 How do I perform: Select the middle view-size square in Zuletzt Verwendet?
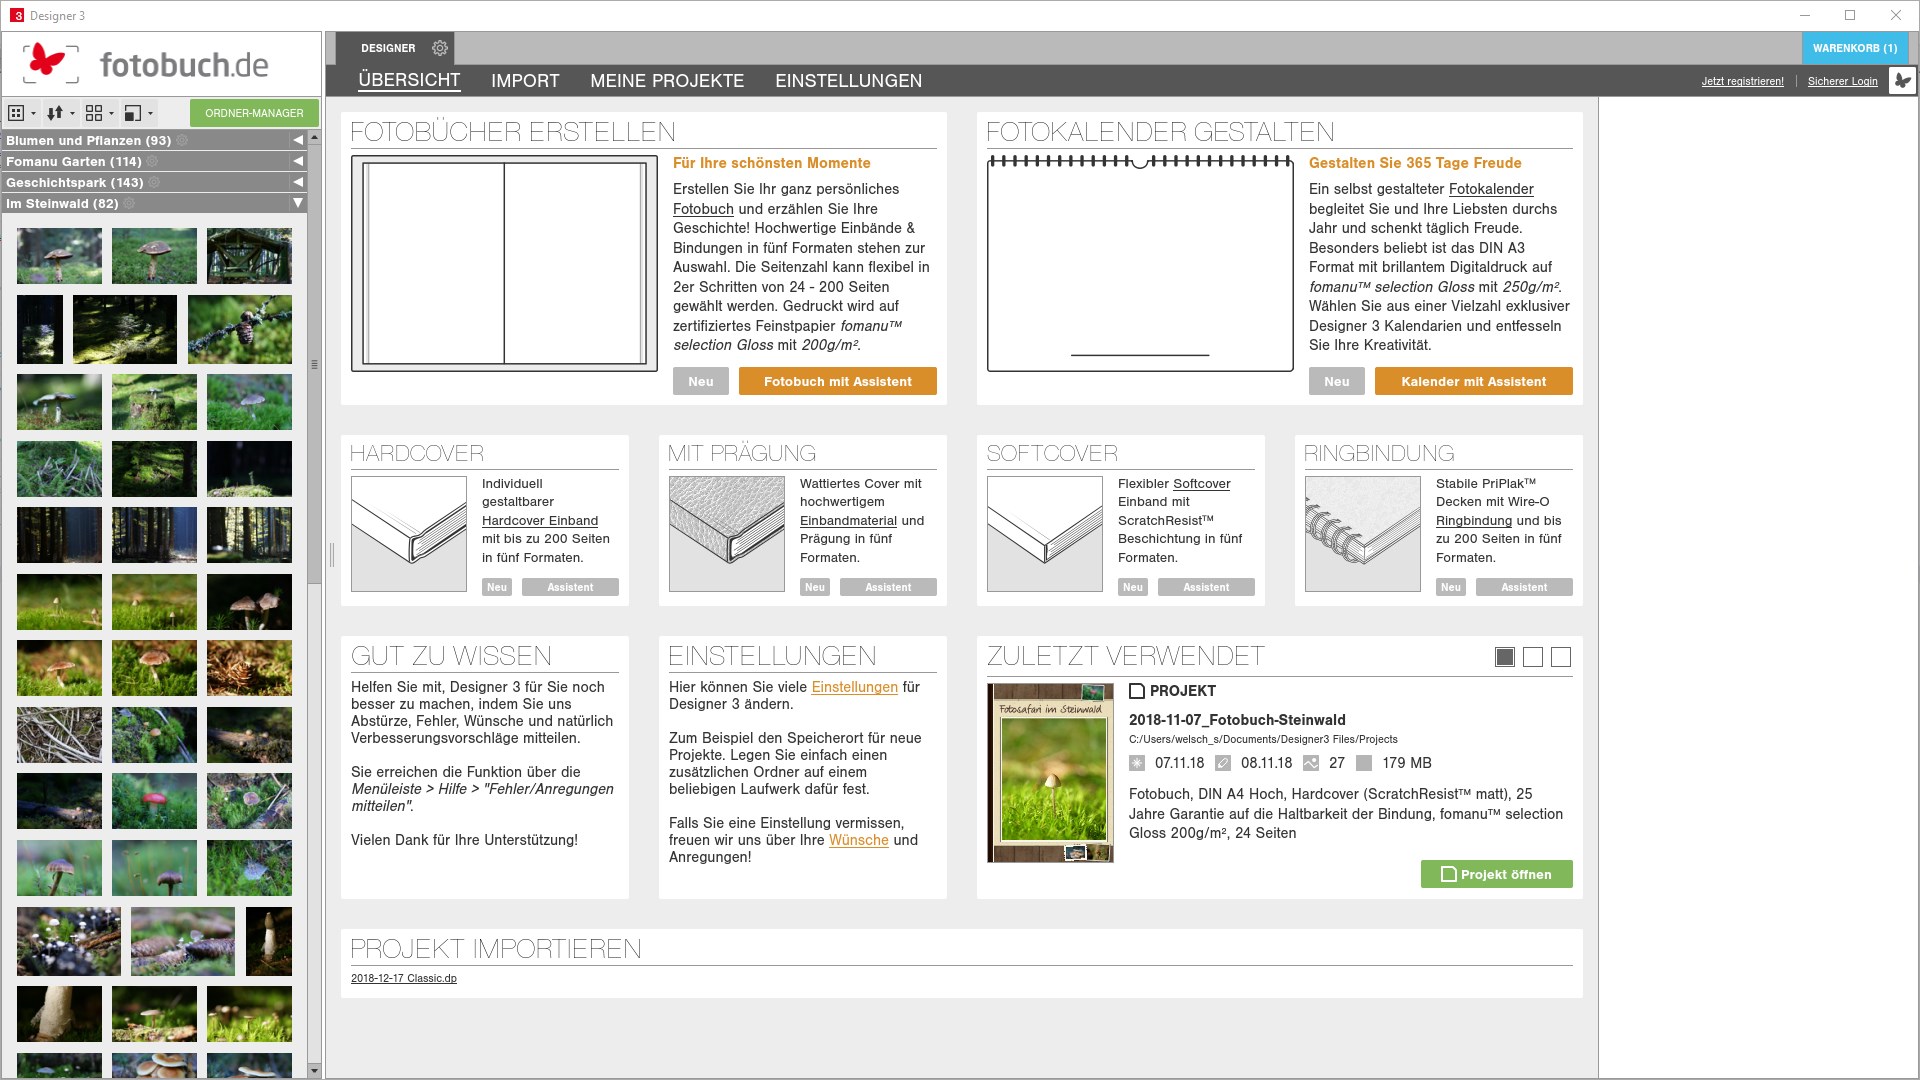[1533, 657]
